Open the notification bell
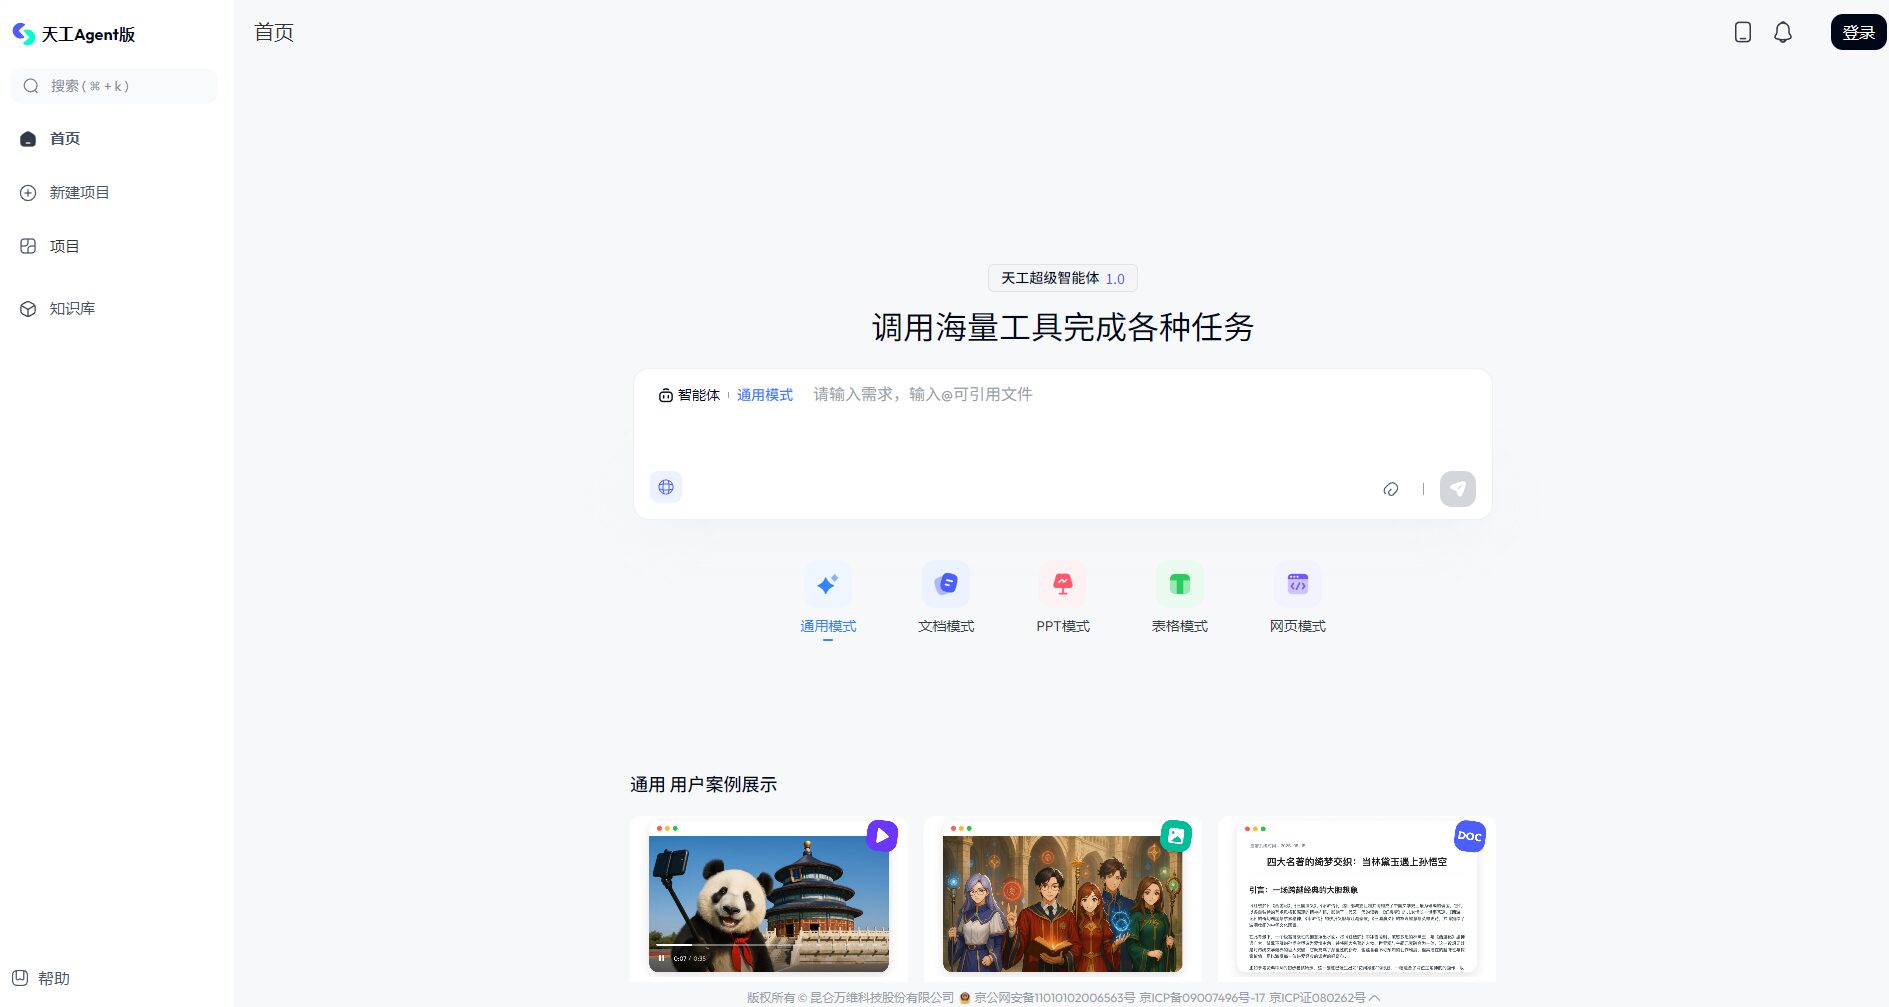The width and height of the screenshot is (1889, 1007). 1782,32
